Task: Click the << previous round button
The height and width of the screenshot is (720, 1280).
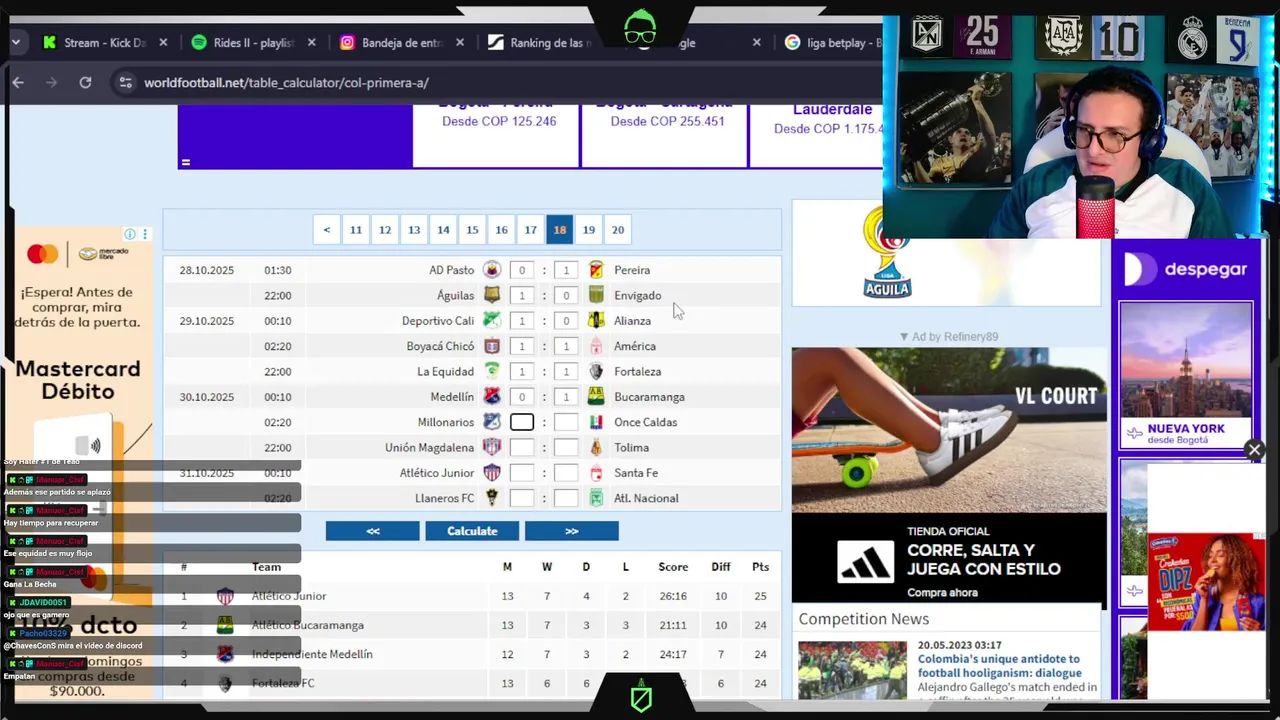Action: point(372,531)
